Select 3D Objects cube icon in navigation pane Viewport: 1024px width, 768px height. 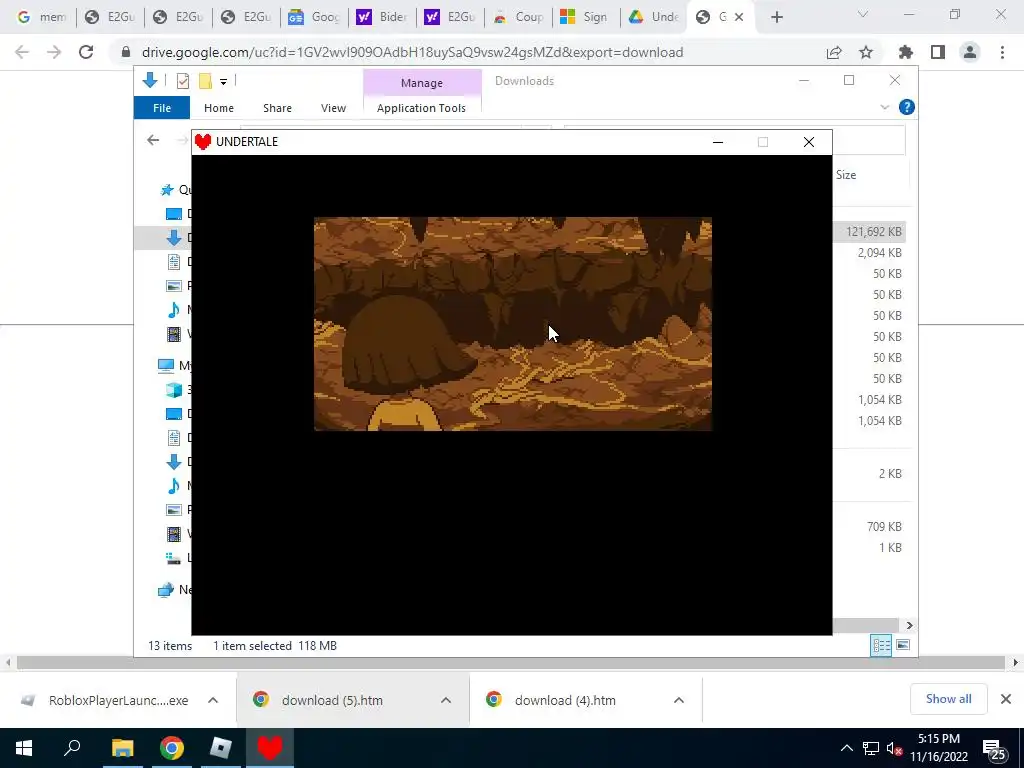[x=174, y=389]
